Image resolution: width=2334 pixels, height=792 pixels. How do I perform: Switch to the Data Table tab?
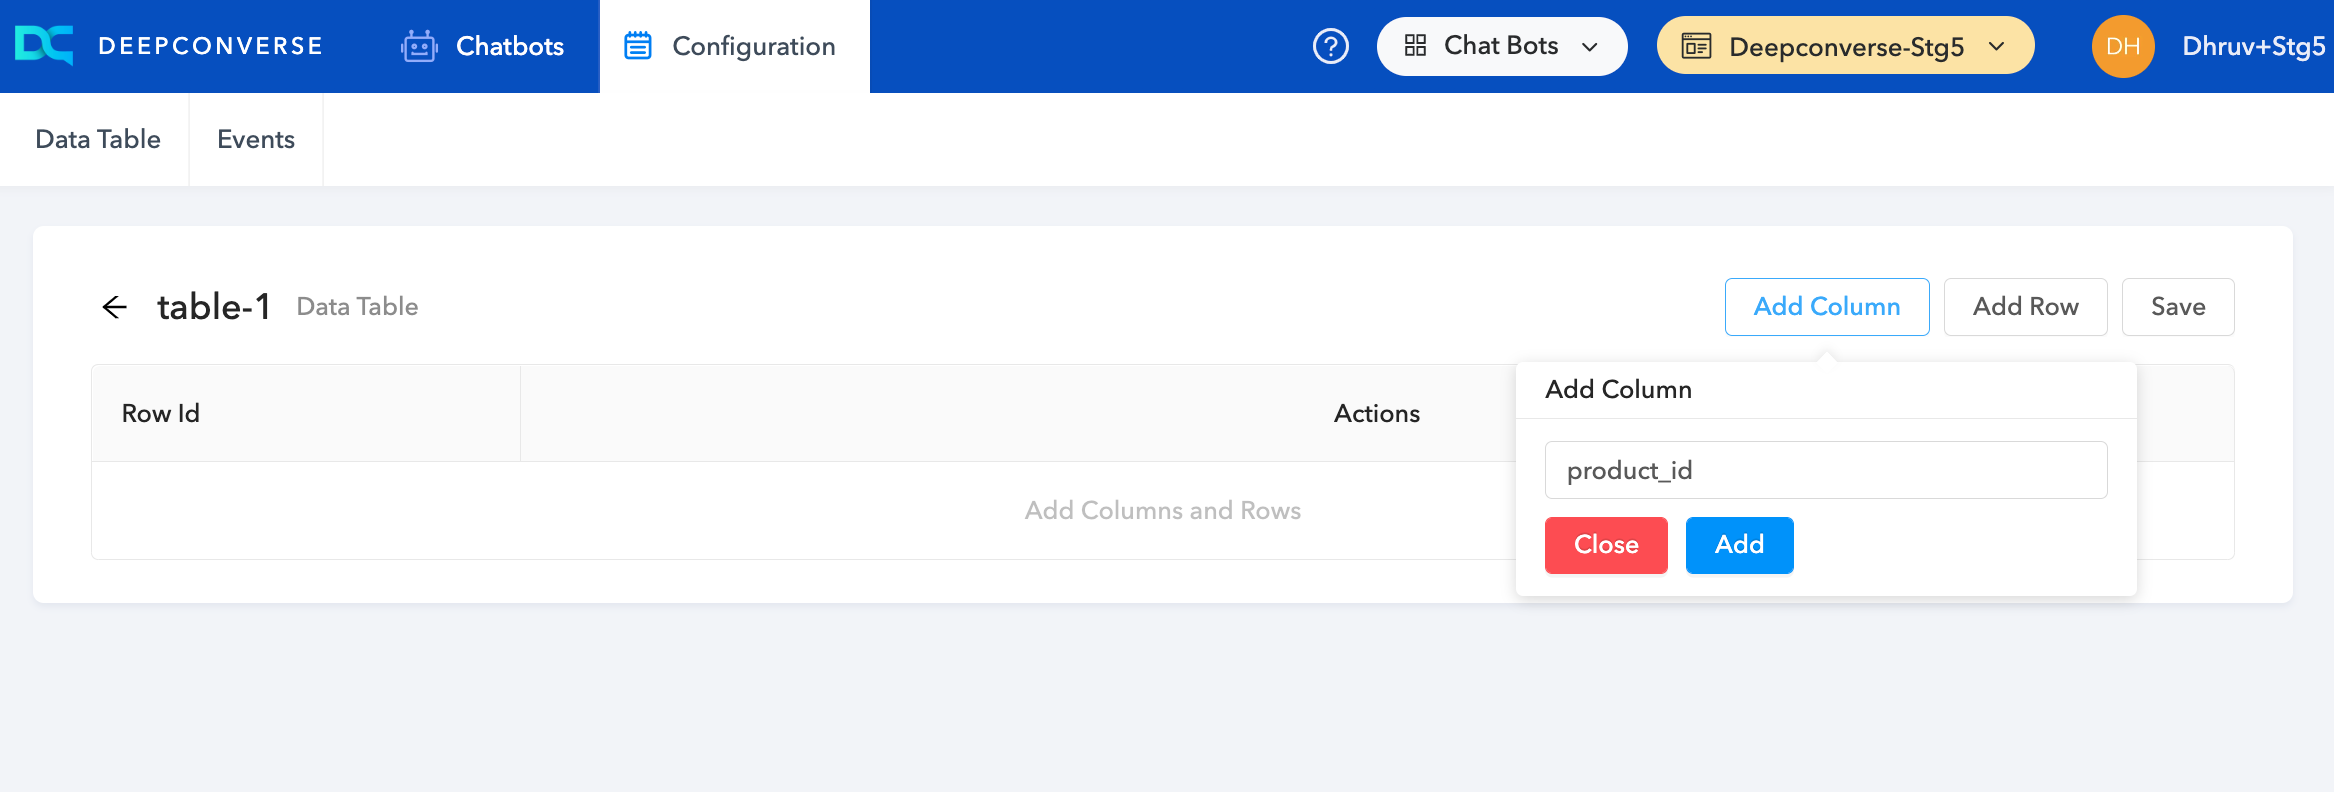pyautogui.click(x=98, y=139)
